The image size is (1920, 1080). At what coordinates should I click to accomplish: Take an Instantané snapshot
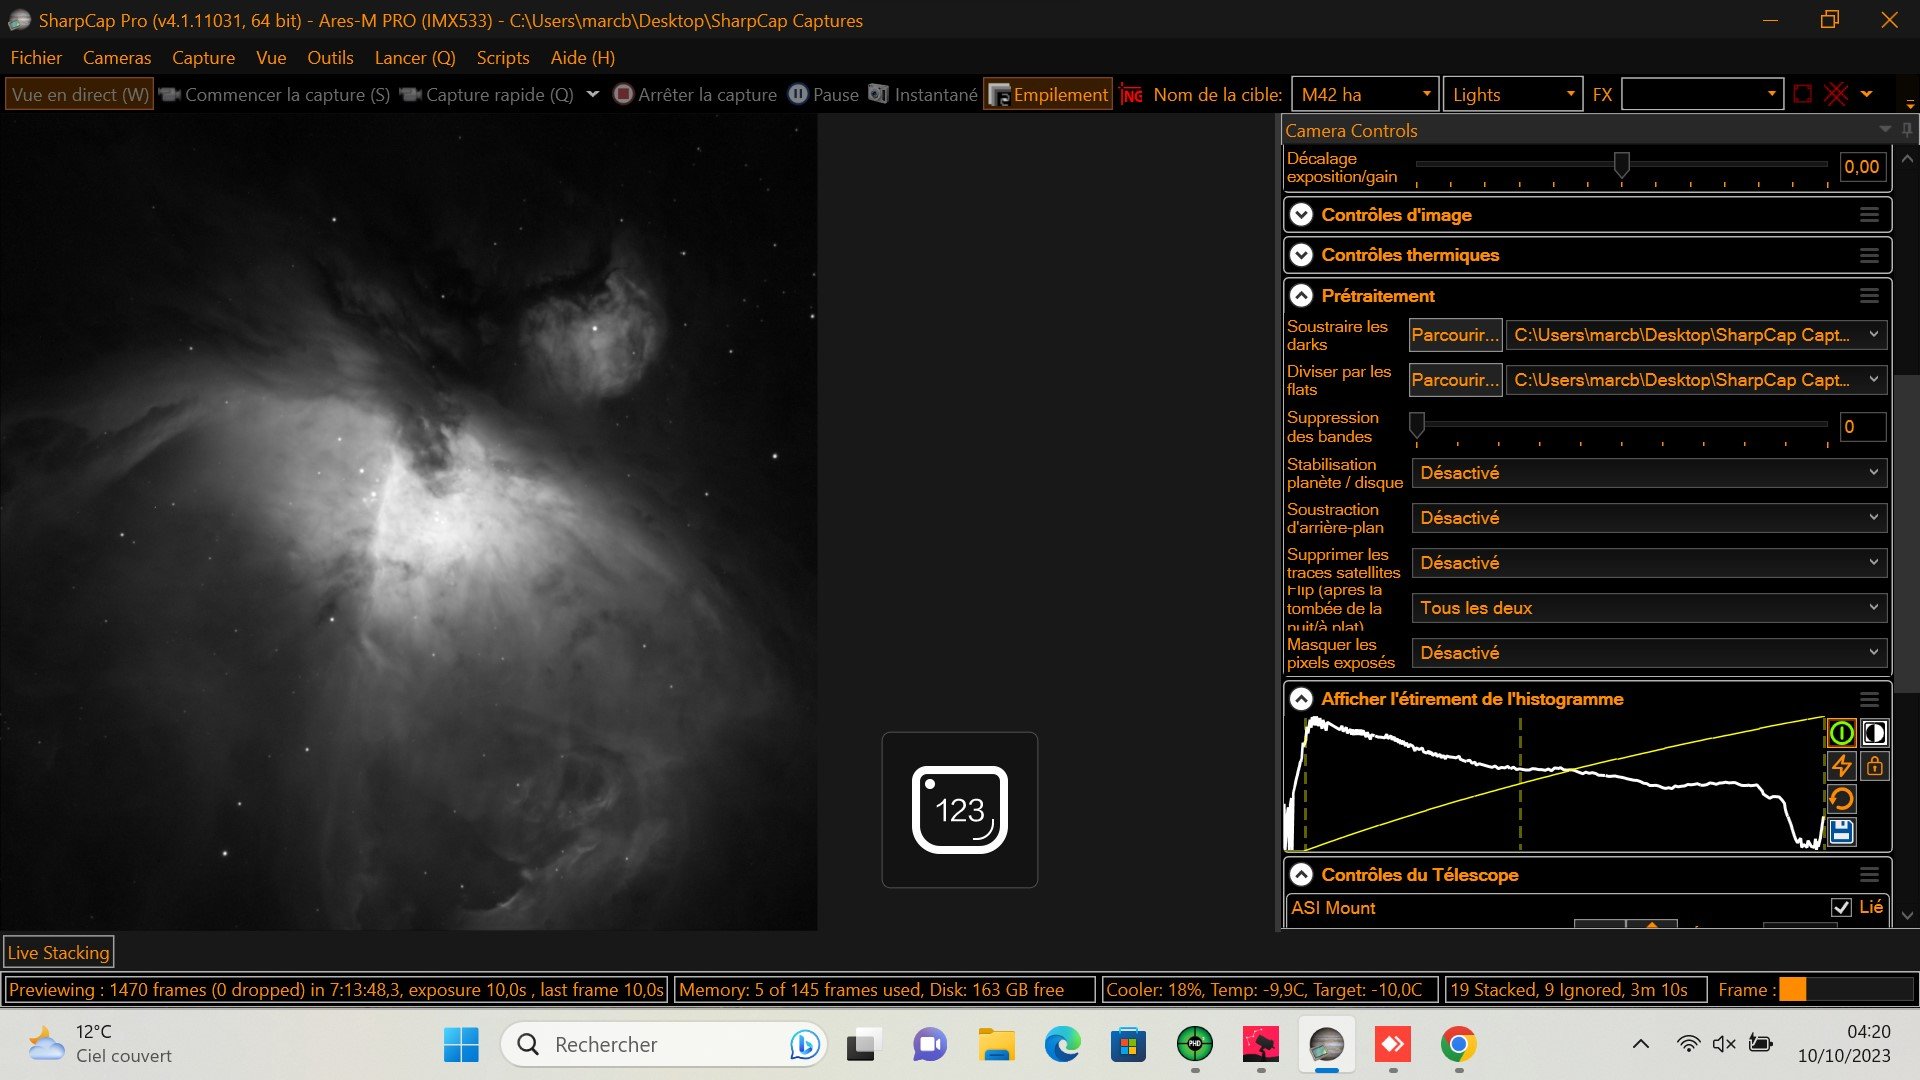tap(922, 94)
